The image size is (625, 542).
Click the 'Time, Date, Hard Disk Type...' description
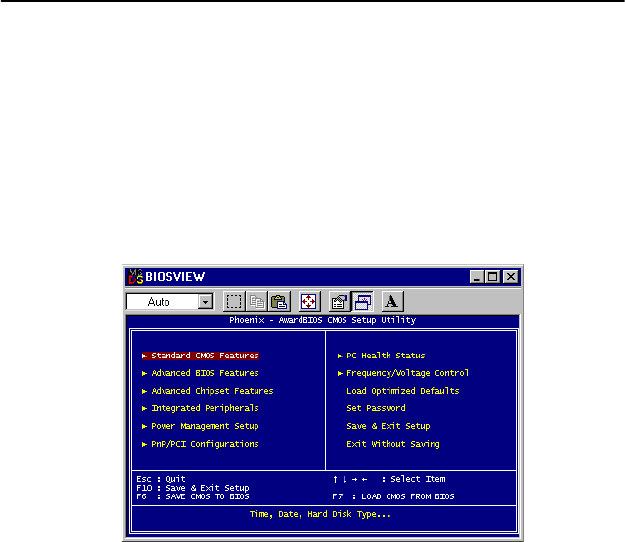coord(320,515)
